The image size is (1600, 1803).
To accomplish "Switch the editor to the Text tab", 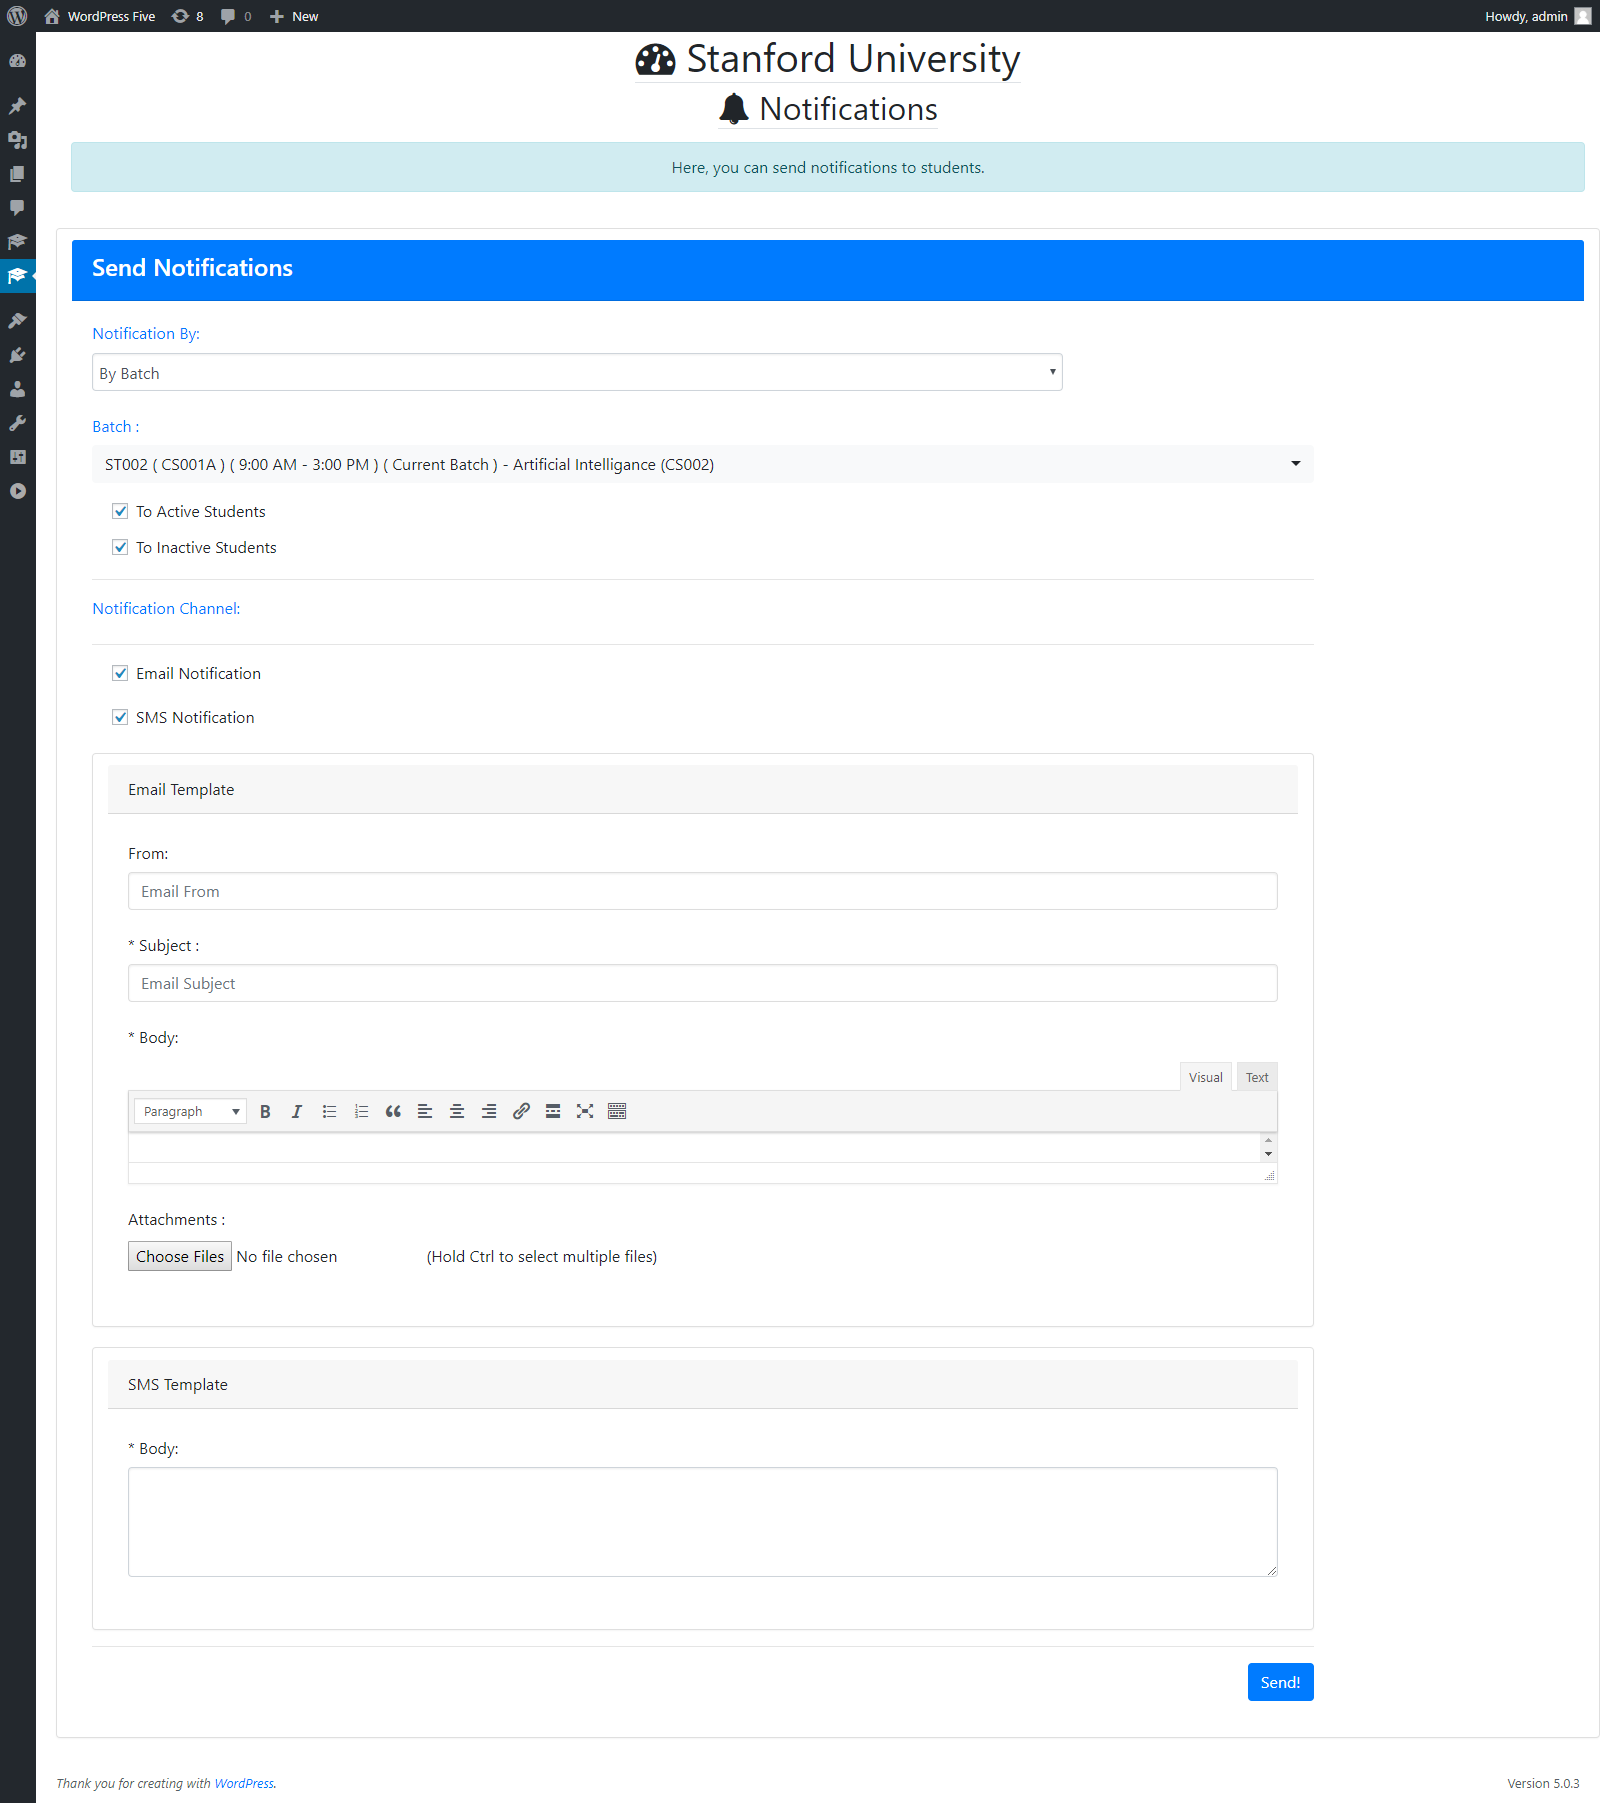I will coord(1257,1077).
